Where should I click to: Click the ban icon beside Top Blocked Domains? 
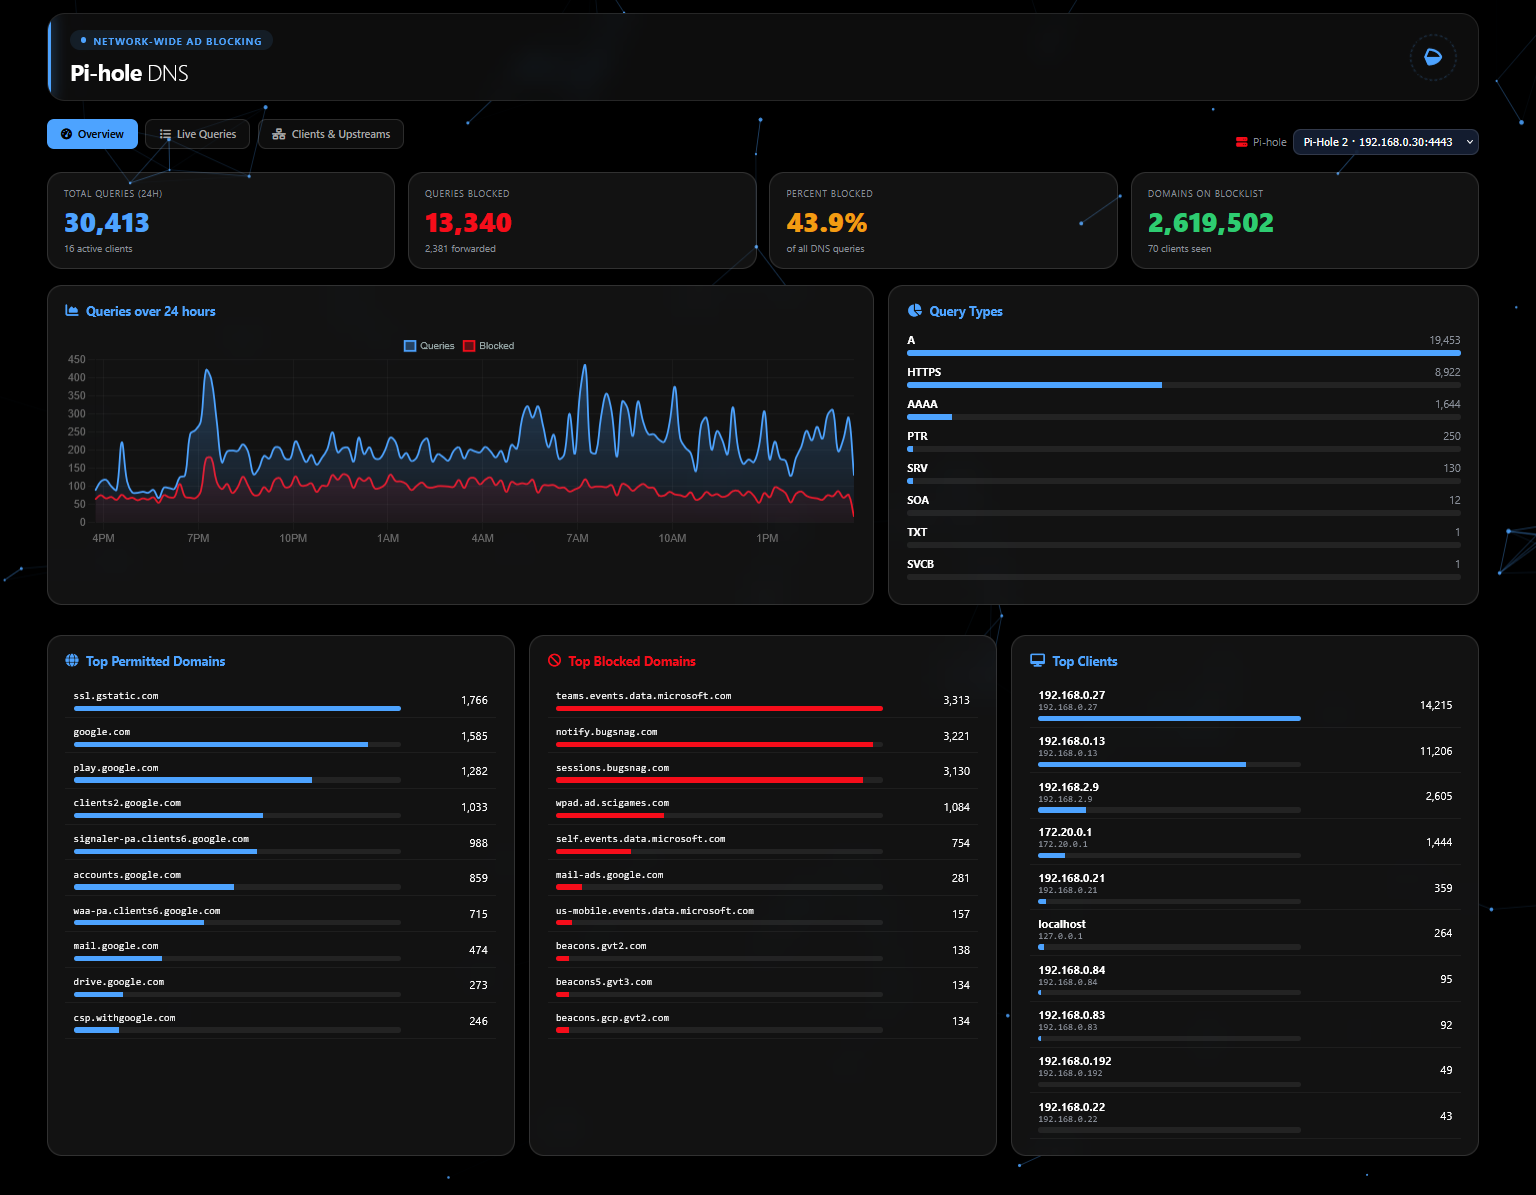tap(554, 661)
